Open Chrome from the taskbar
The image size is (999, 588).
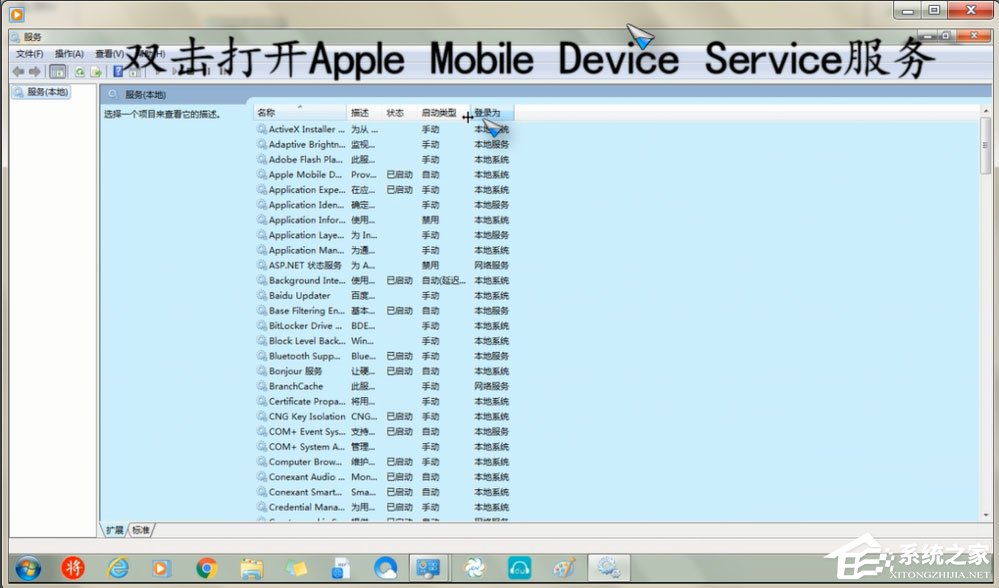(x=205, y=567)
